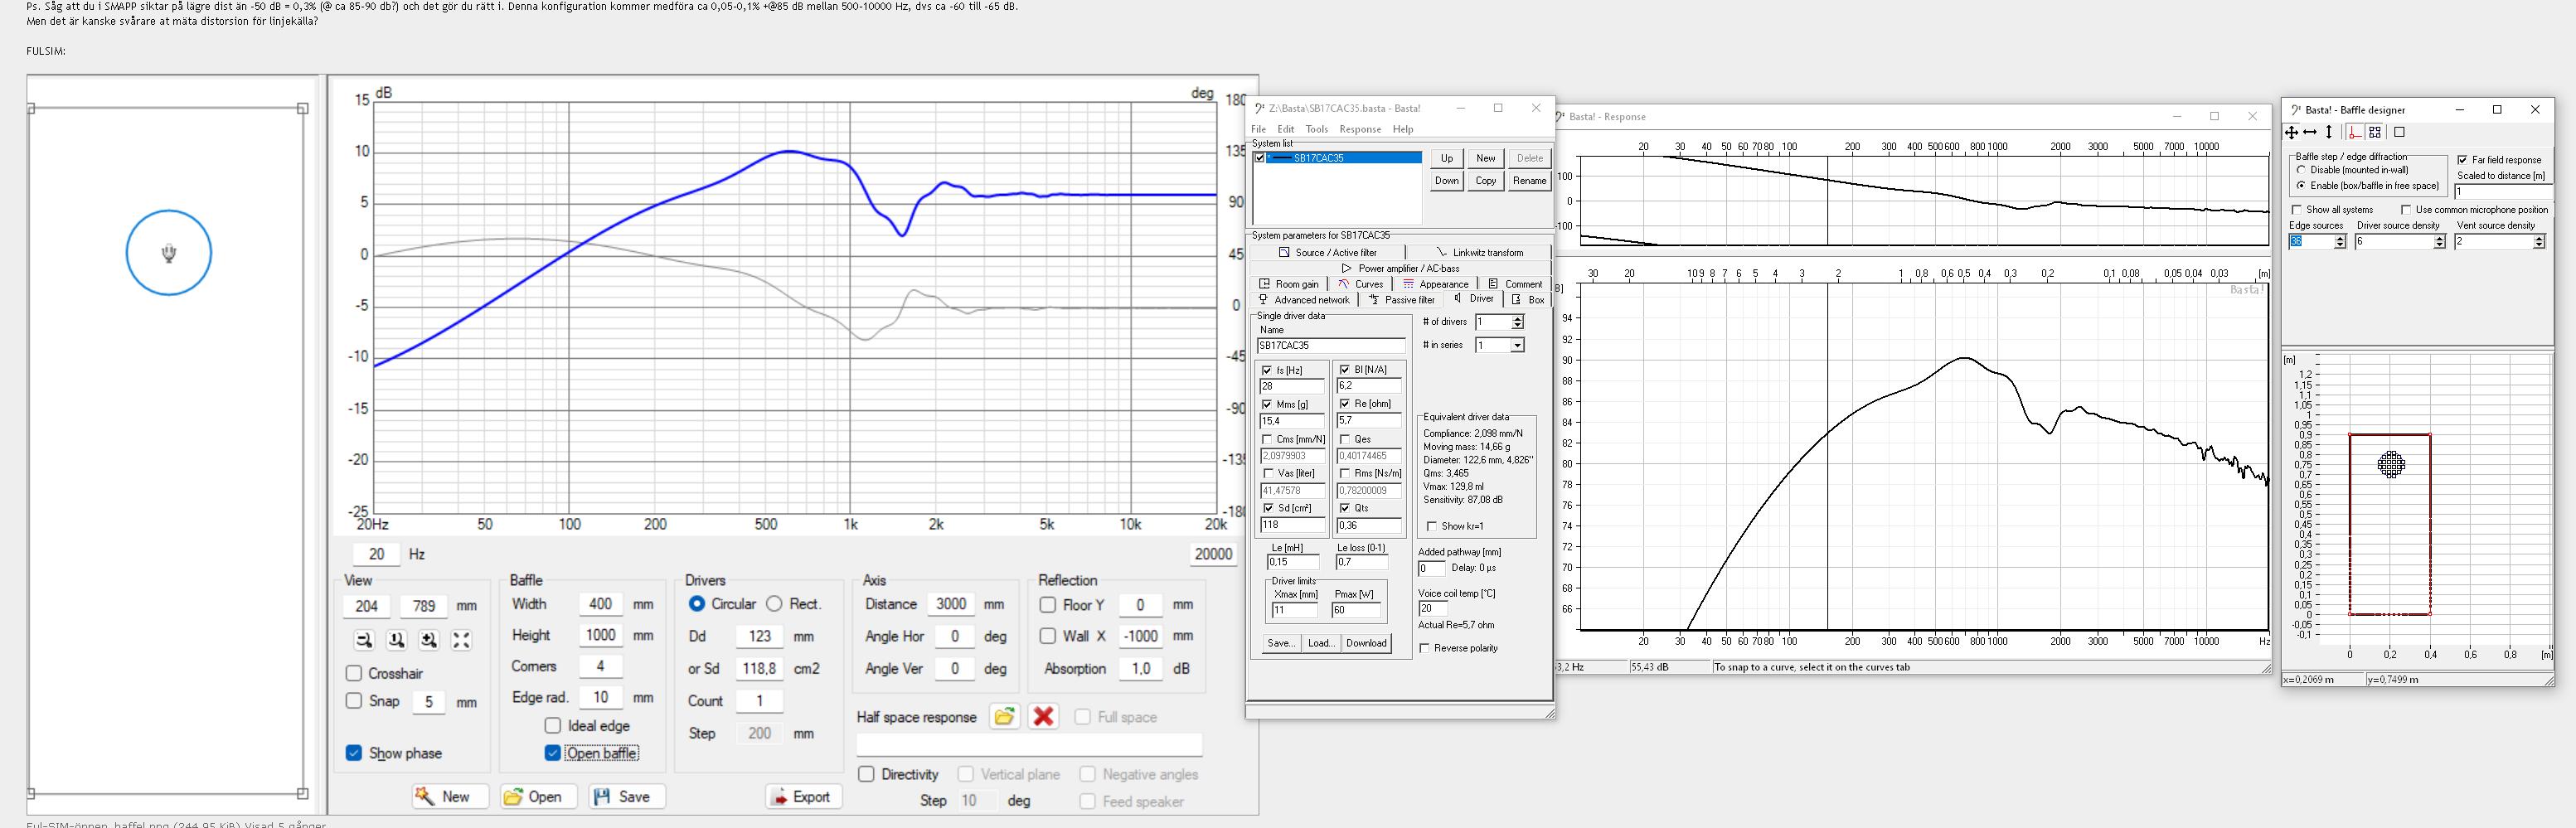Enable the Floor Y reflection checkbox
The width and height of the screenshot is (2576, 828).
point(1048,605)
